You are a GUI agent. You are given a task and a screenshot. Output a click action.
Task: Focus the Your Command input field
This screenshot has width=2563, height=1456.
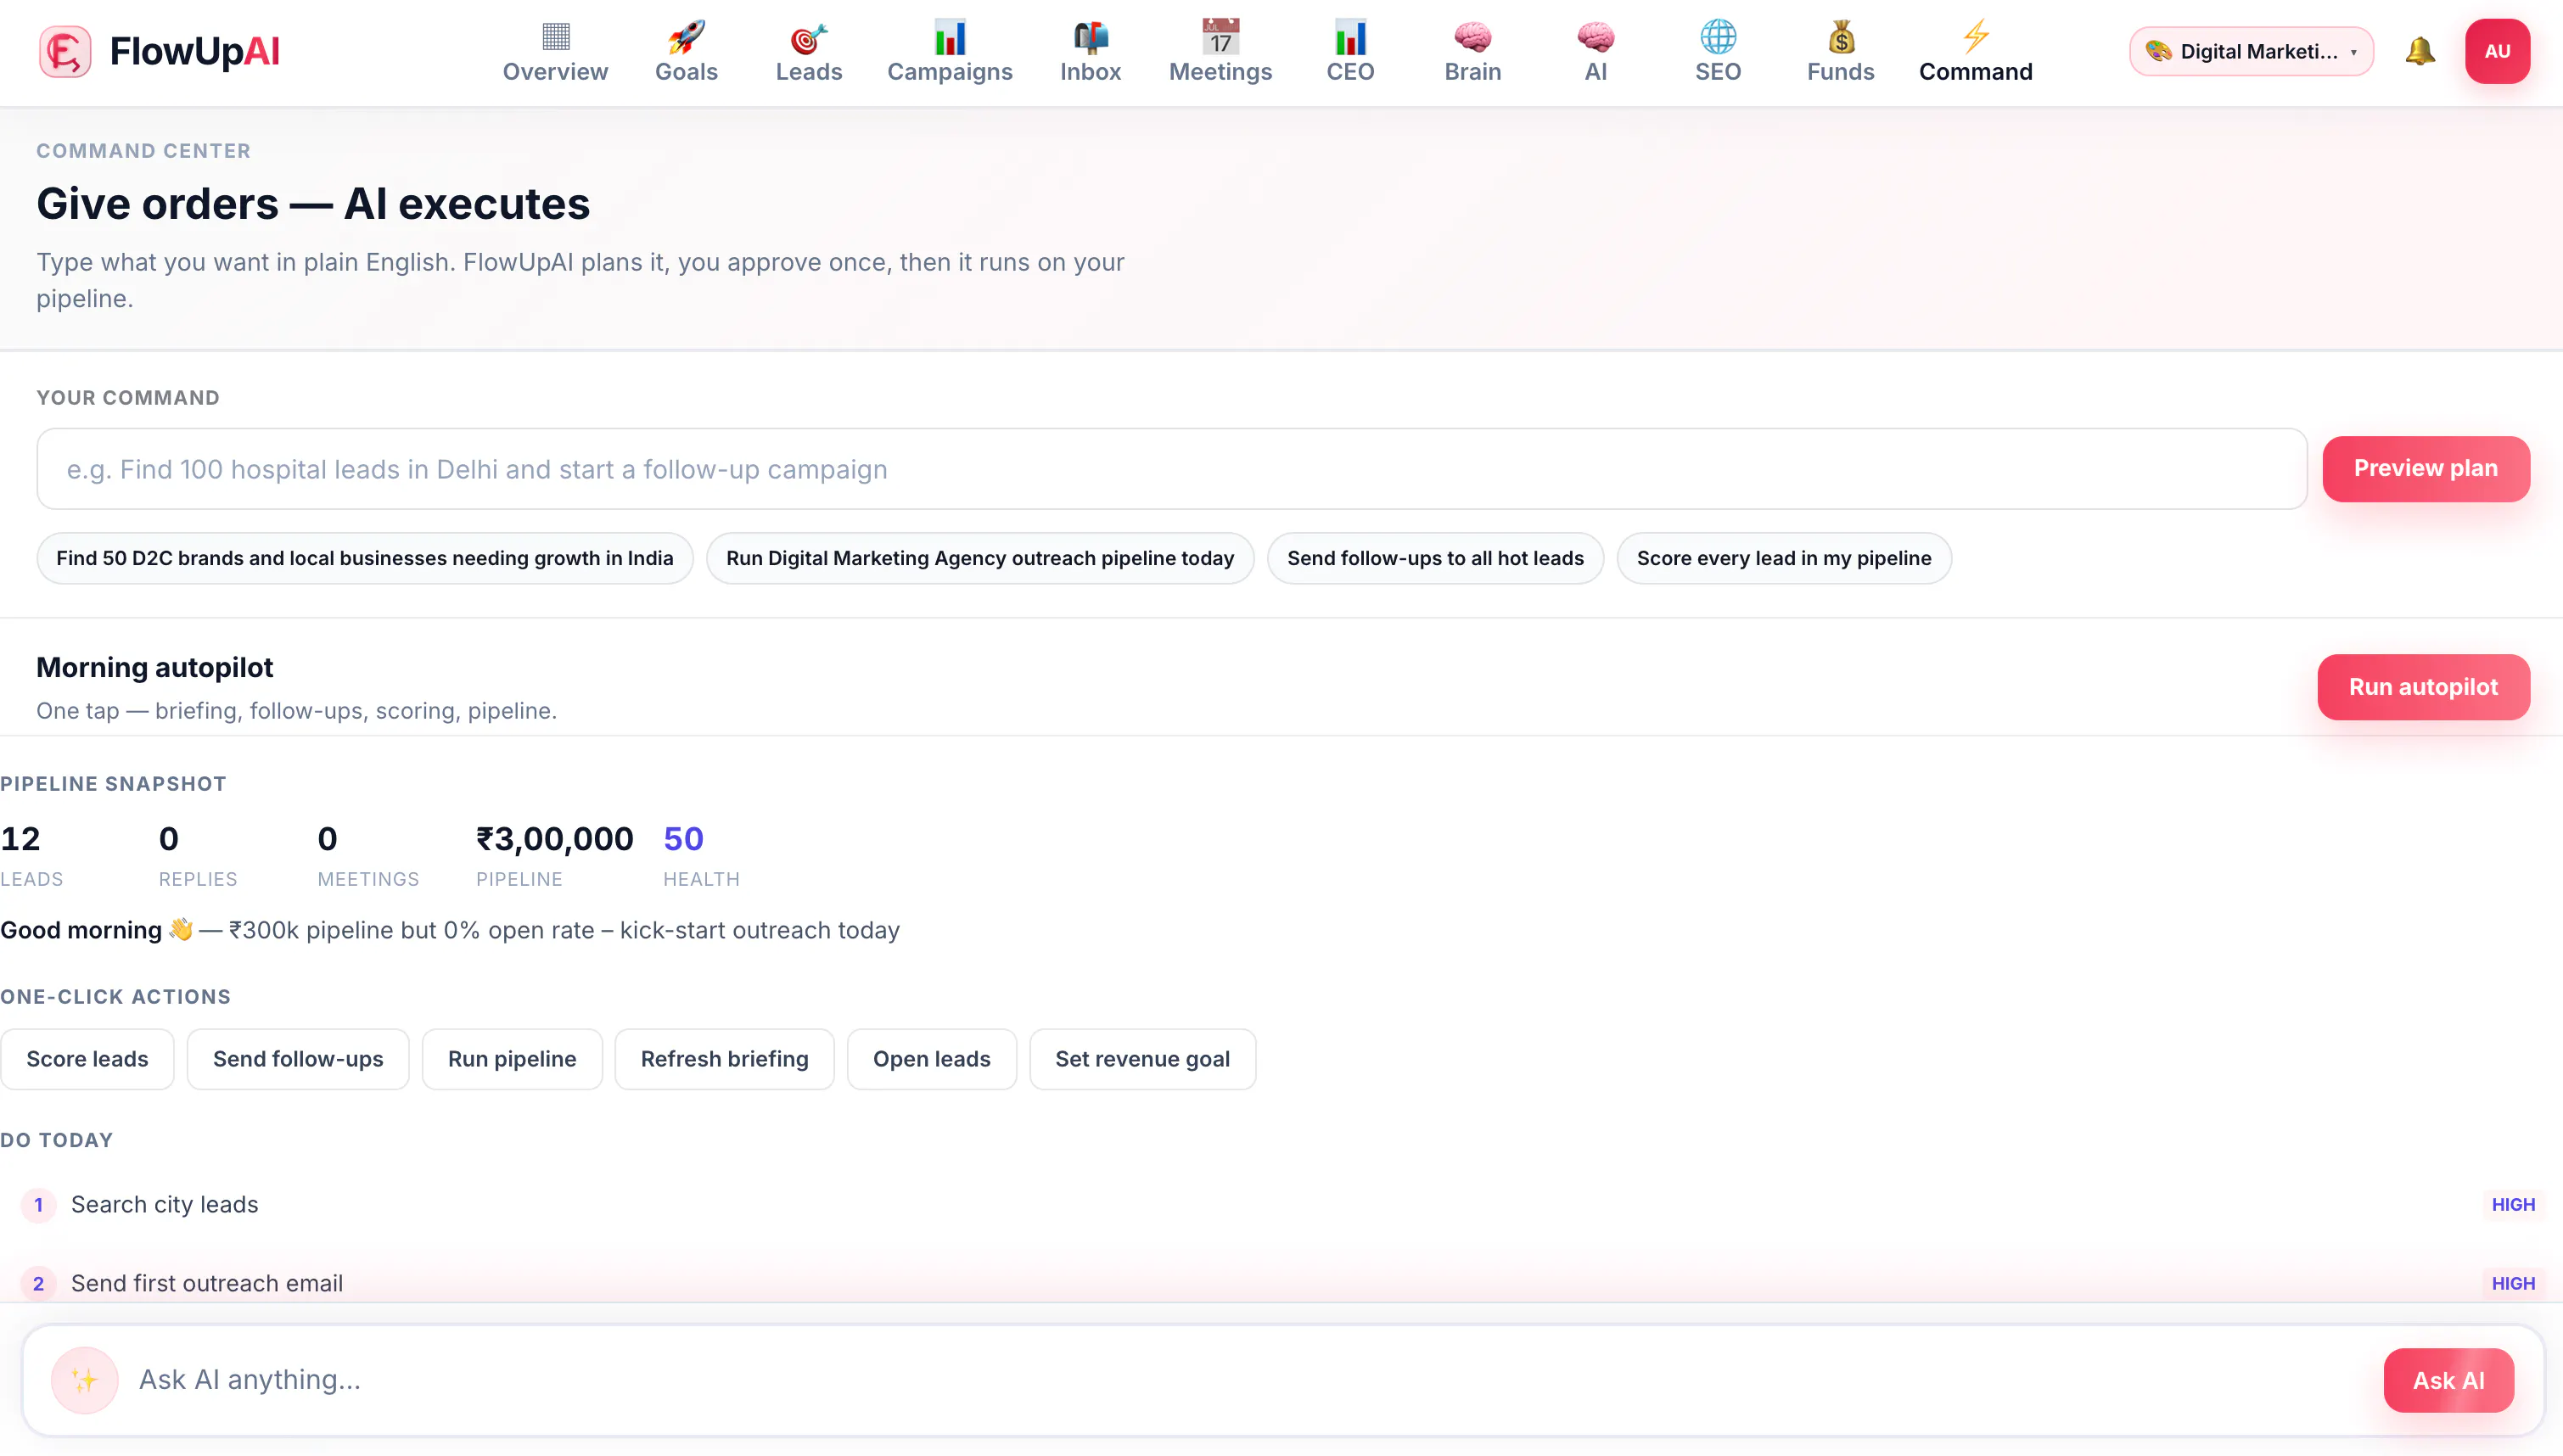pyautogui.click(x=1172, y=469)
